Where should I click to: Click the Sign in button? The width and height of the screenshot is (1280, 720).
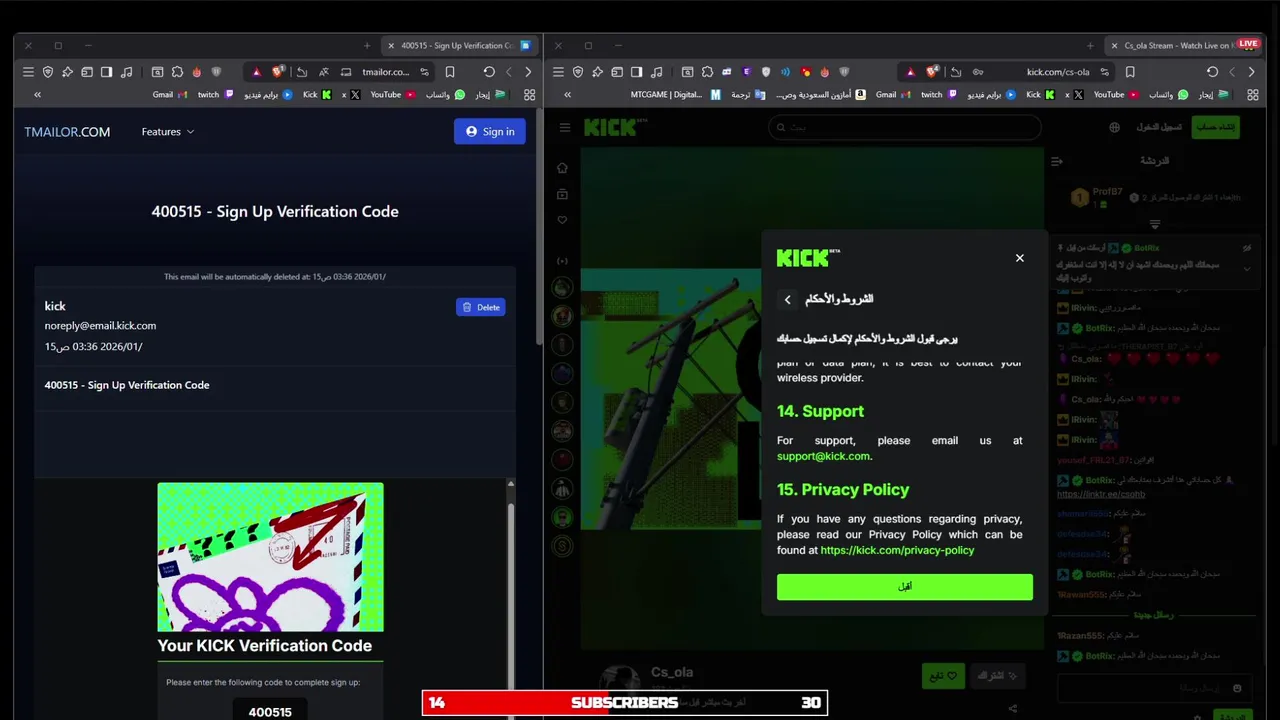click(x=490, y=131)
